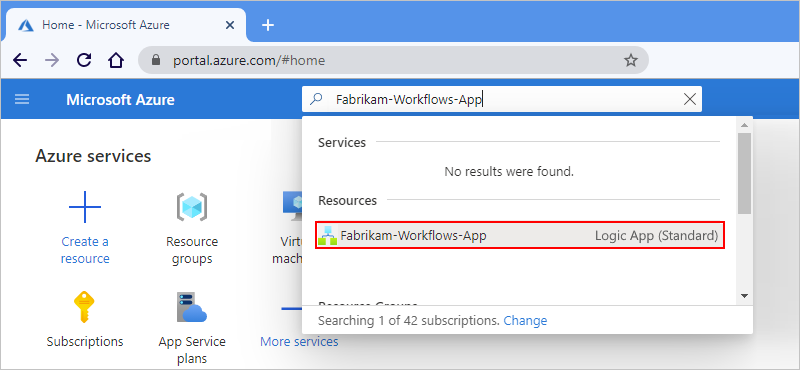Click the Subscriptions label
The width and height of the screenshot is (800, 370).
[85, 341]
